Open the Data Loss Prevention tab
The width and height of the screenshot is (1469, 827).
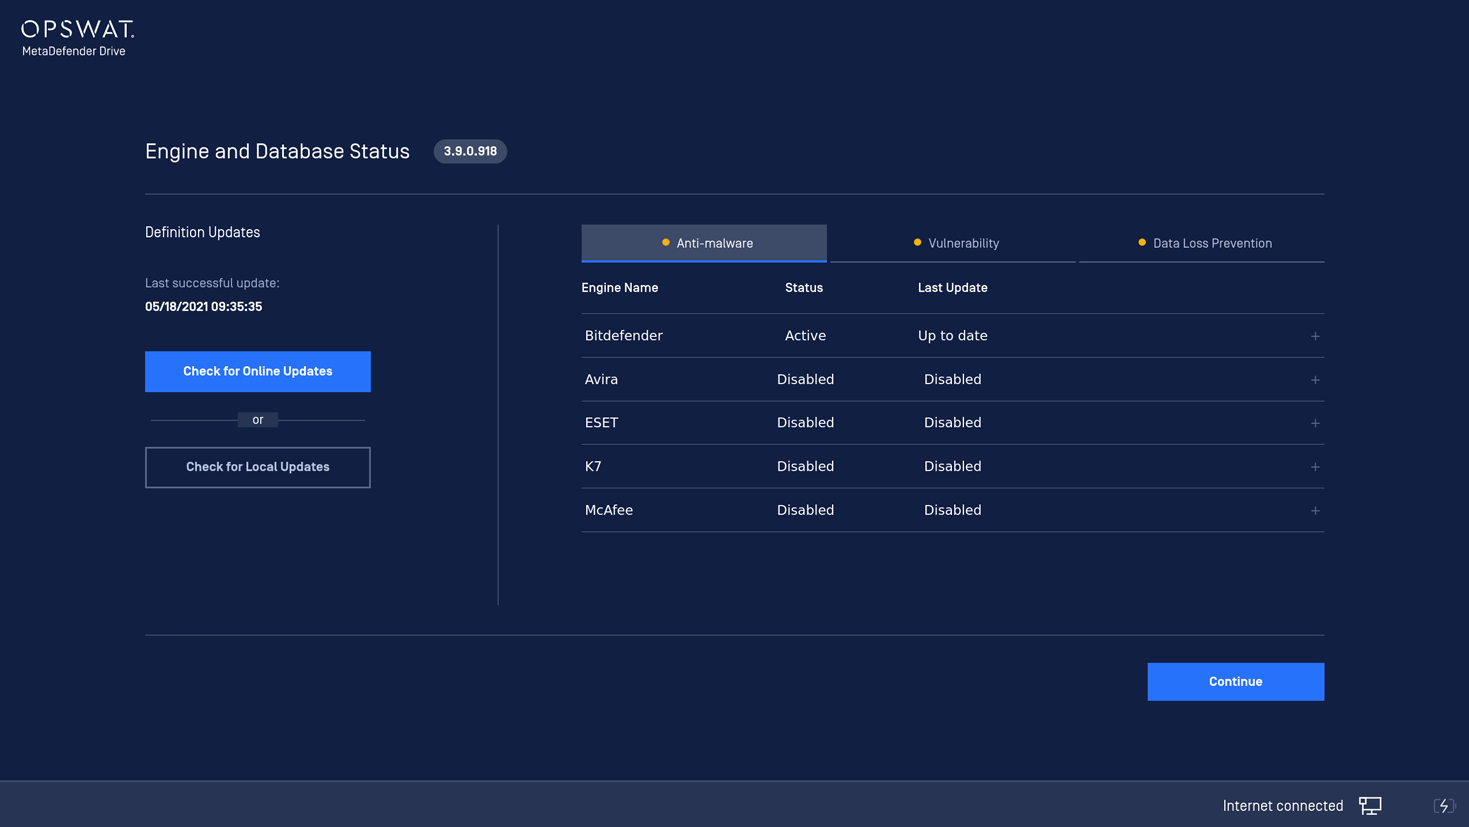(1202, 243)
